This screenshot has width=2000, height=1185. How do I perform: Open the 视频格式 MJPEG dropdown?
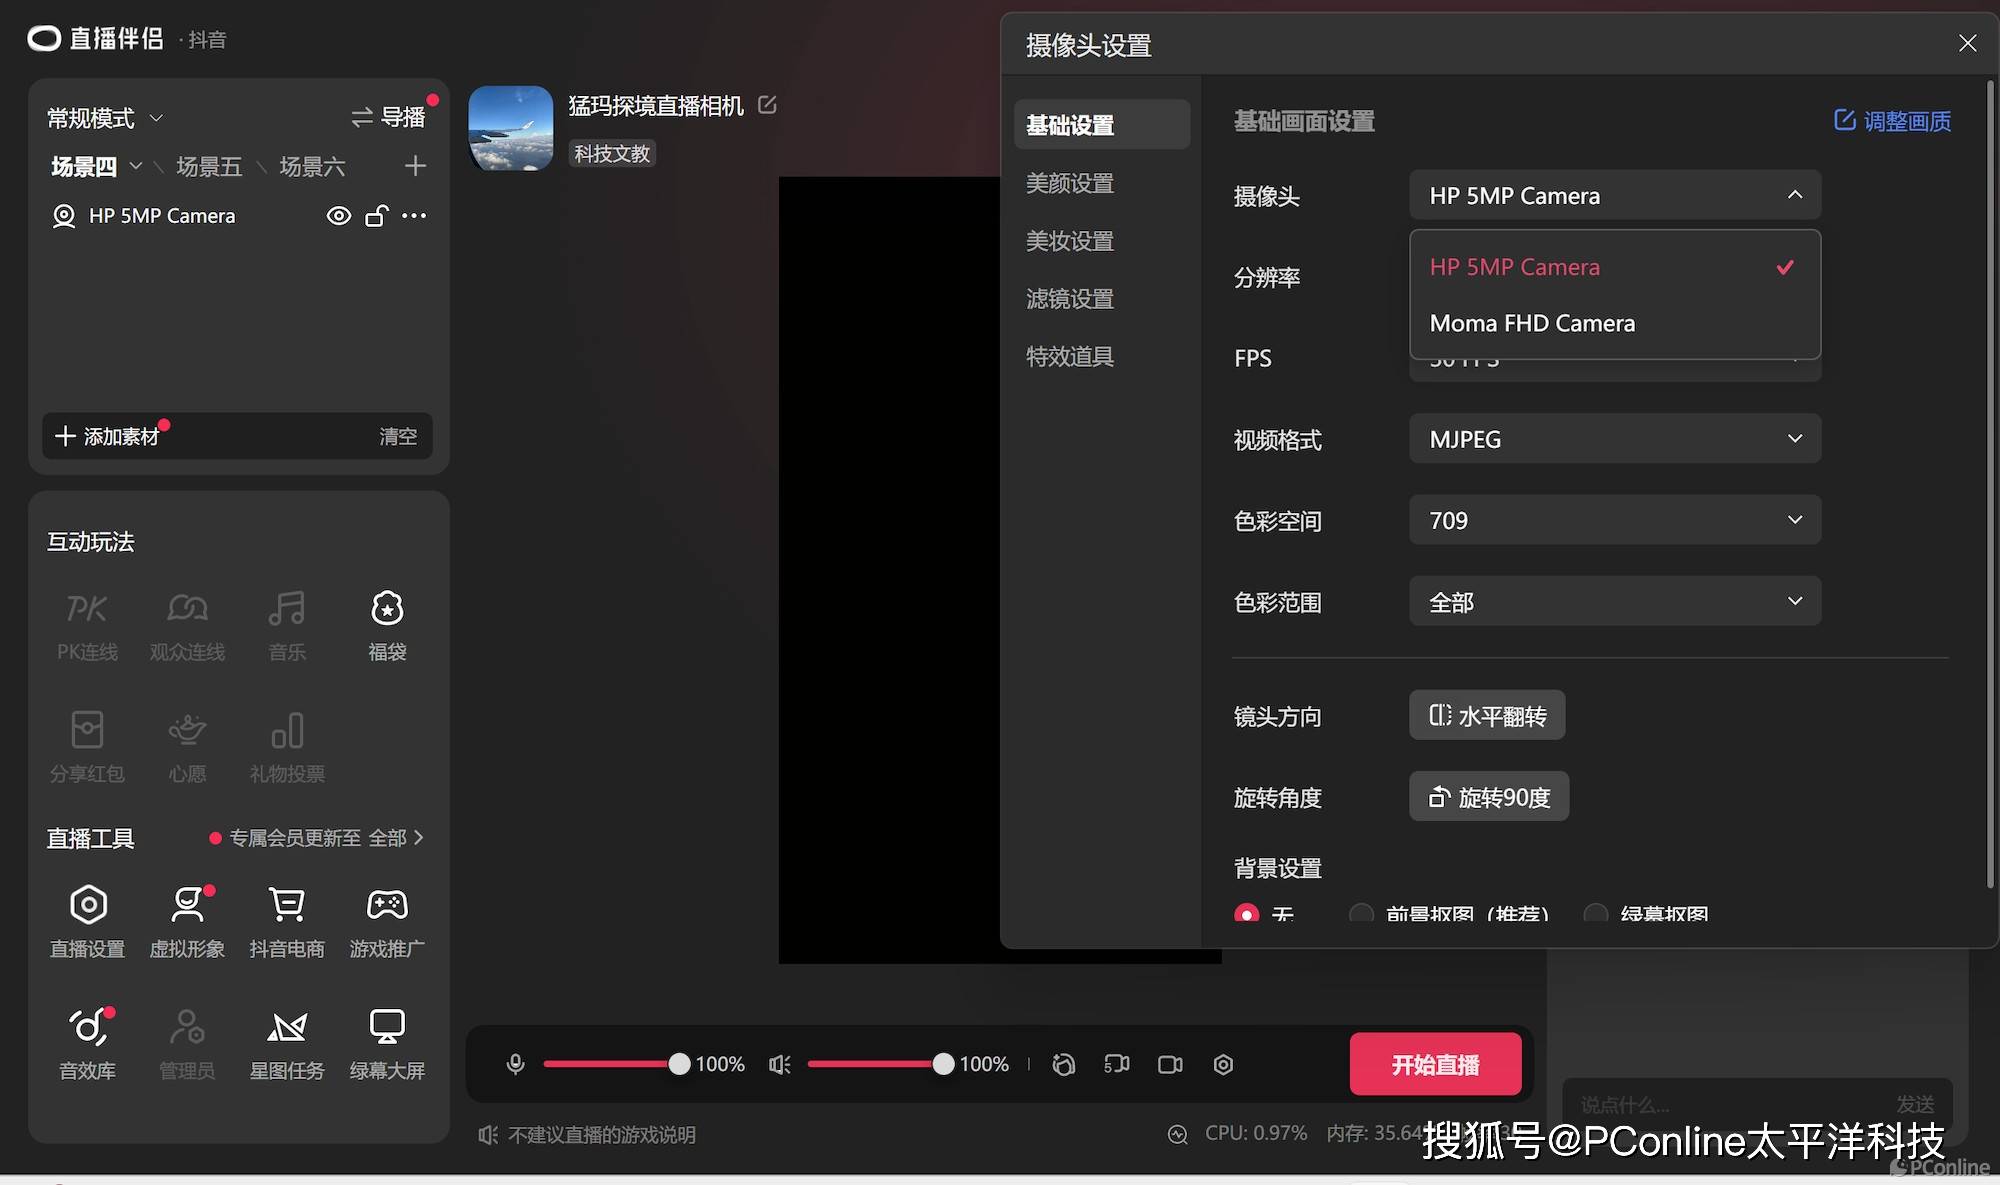(1615, 439)
